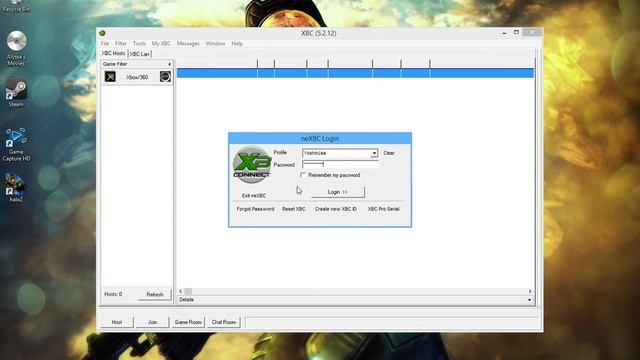Clear the profile field
Viewport: 640px width, 360px height.
pyautogui.click(x=389, y=153)
